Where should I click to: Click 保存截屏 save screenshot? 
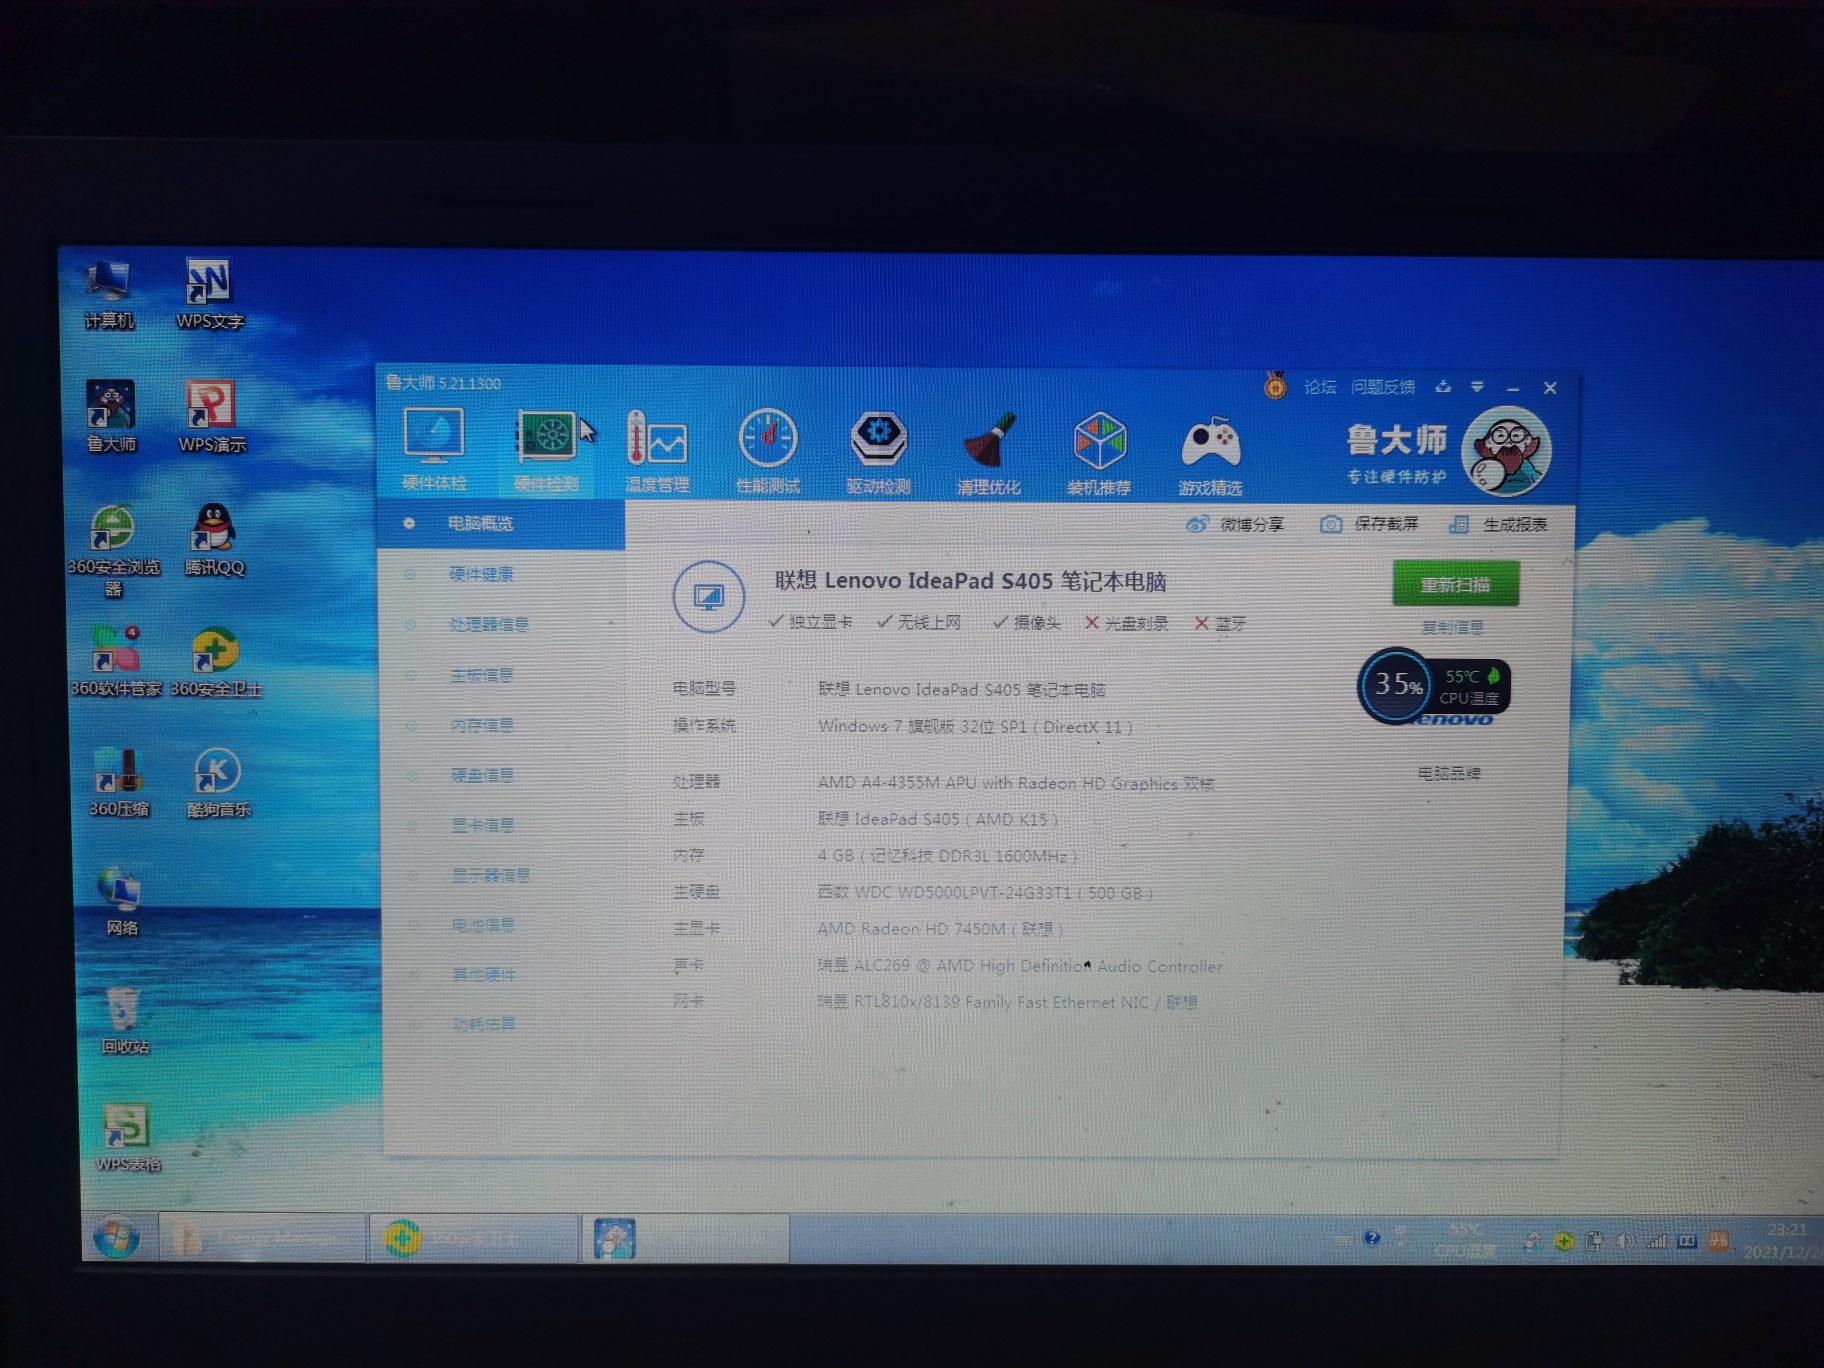pyautogui.click(x=1369, y=524)
